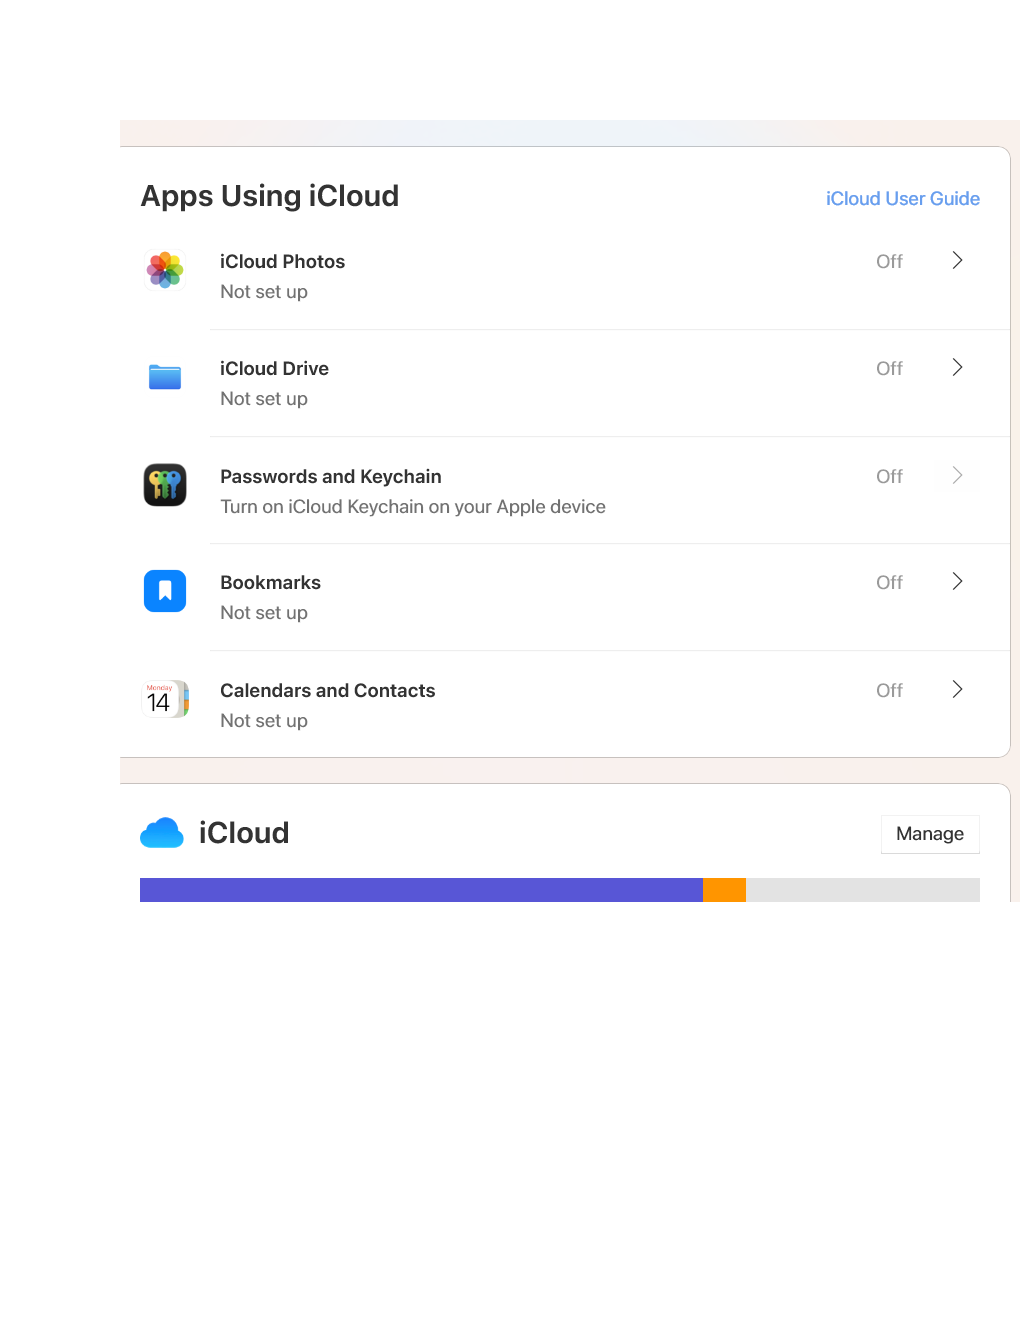The height and width of the screenshot is (1320, 1020).
Task: Select the Calendars and Contacts row title
Action: coord(328,691)
